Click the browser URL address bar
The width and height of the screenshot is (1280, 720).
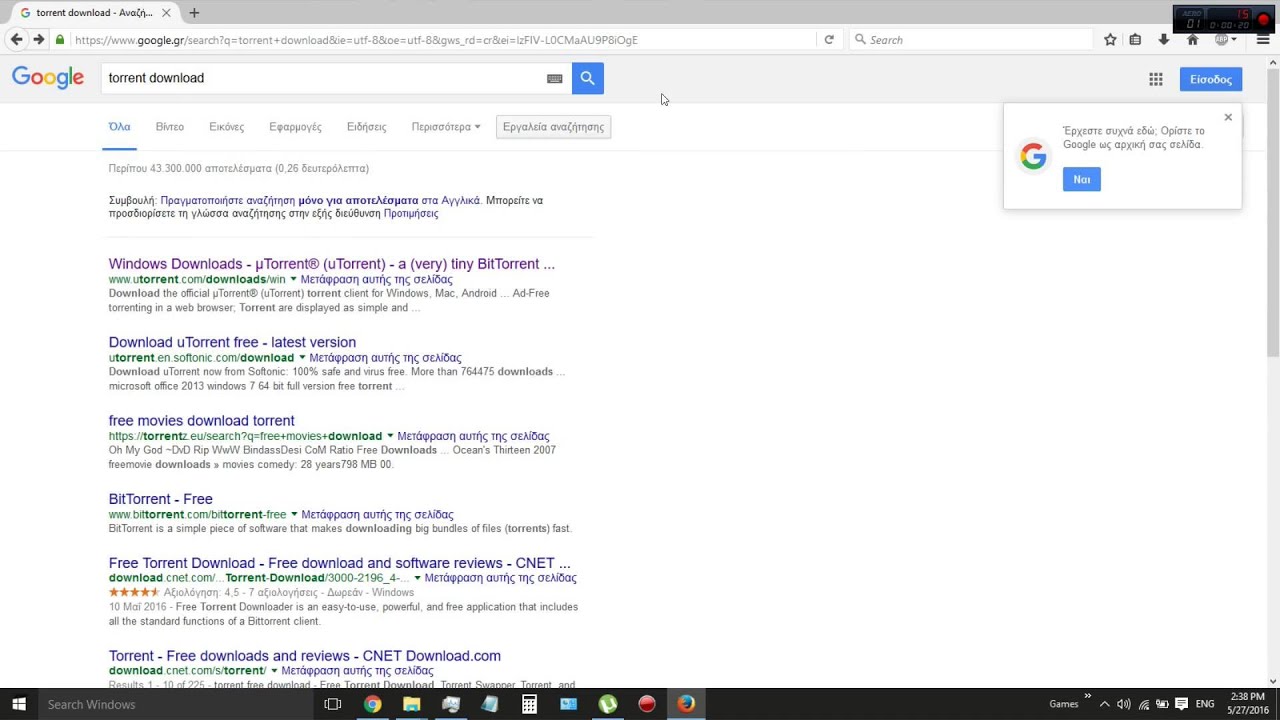(x=440, y=40)
